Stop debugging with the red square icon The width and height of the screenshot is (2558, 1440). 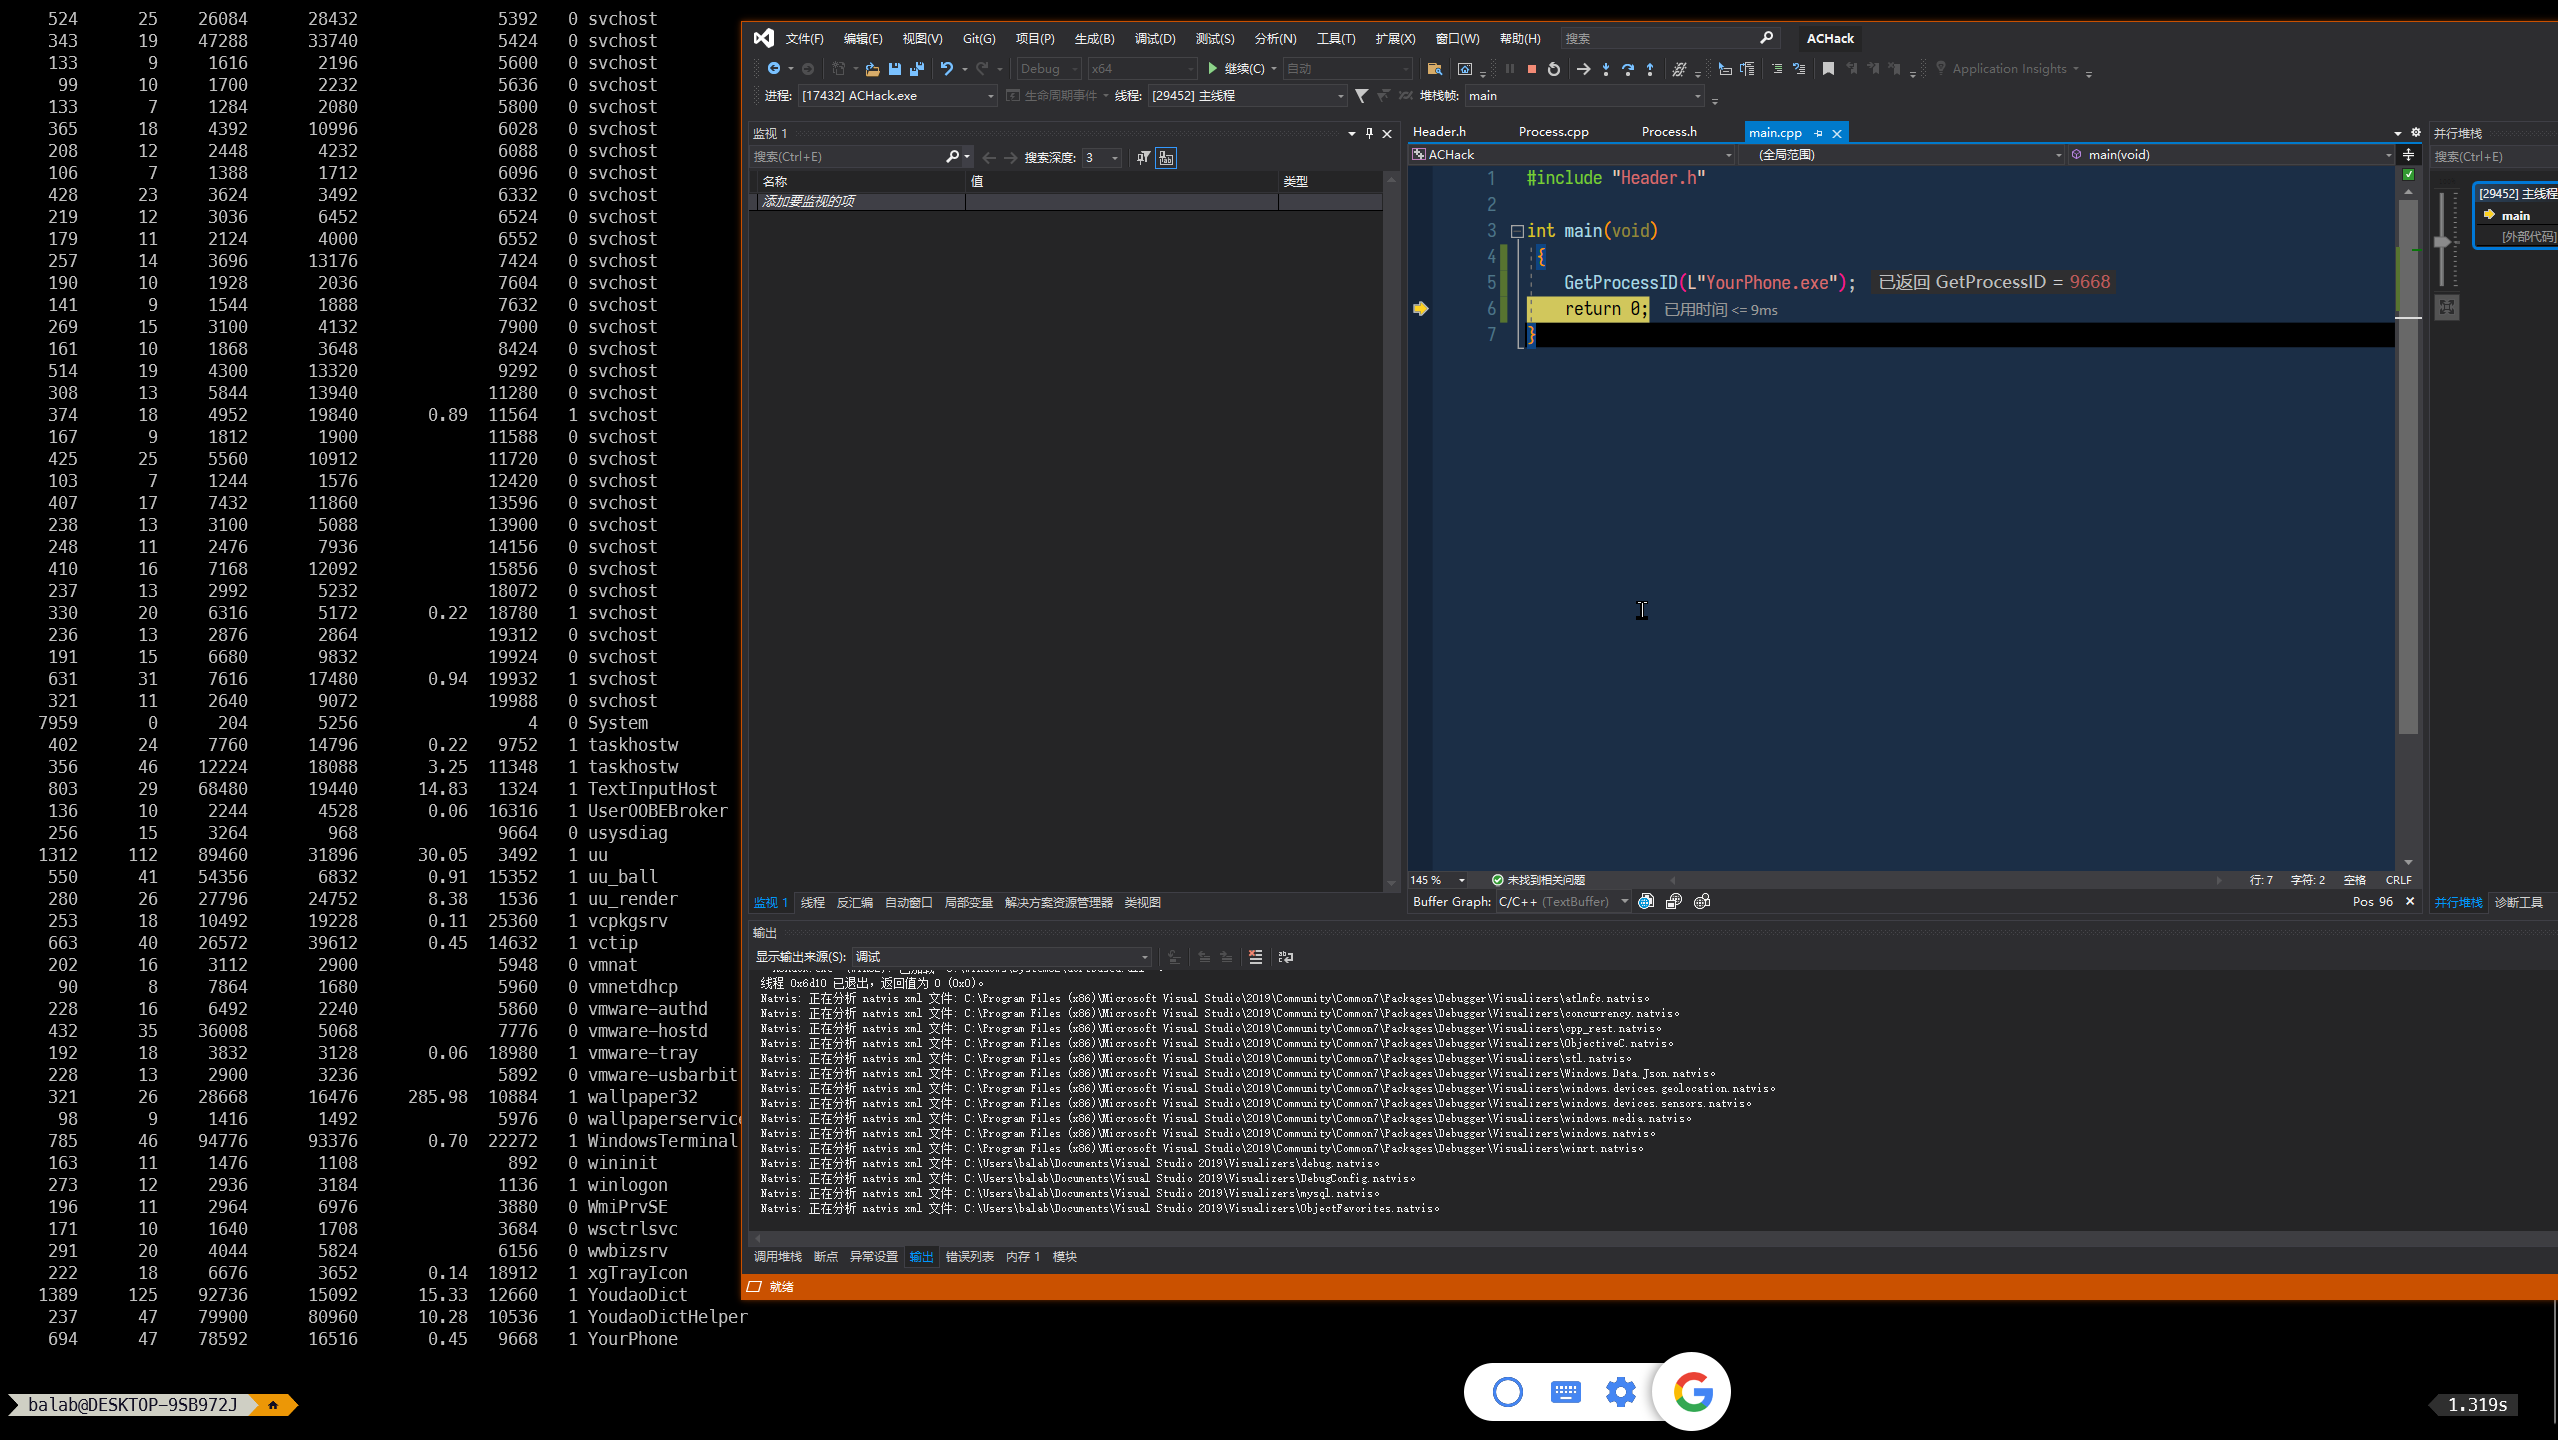(x=1531, y=68)
